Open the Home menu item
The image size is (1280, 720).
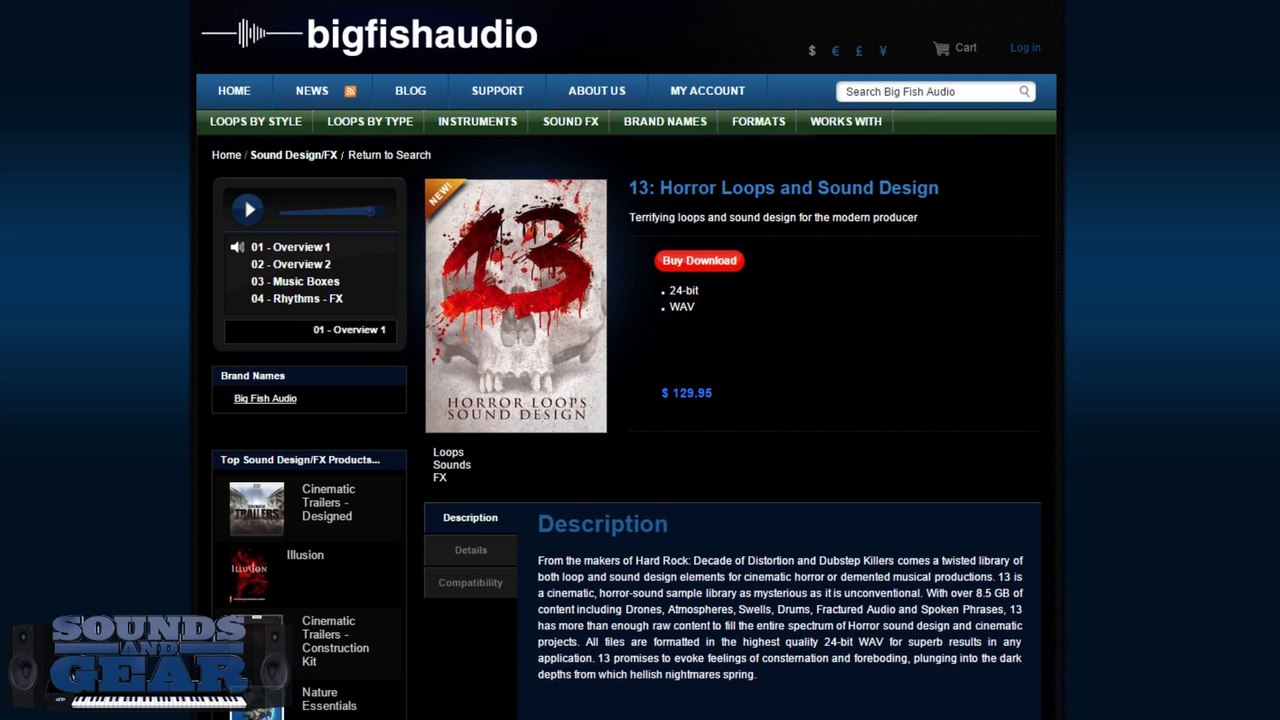tap(234, 91)
